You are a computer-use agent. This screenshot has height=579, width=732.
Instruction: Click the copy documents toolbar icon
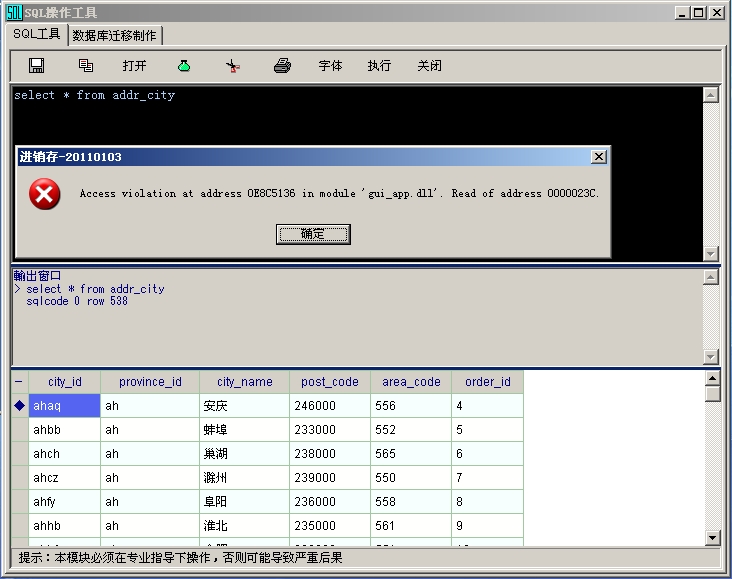click(86, 66)
